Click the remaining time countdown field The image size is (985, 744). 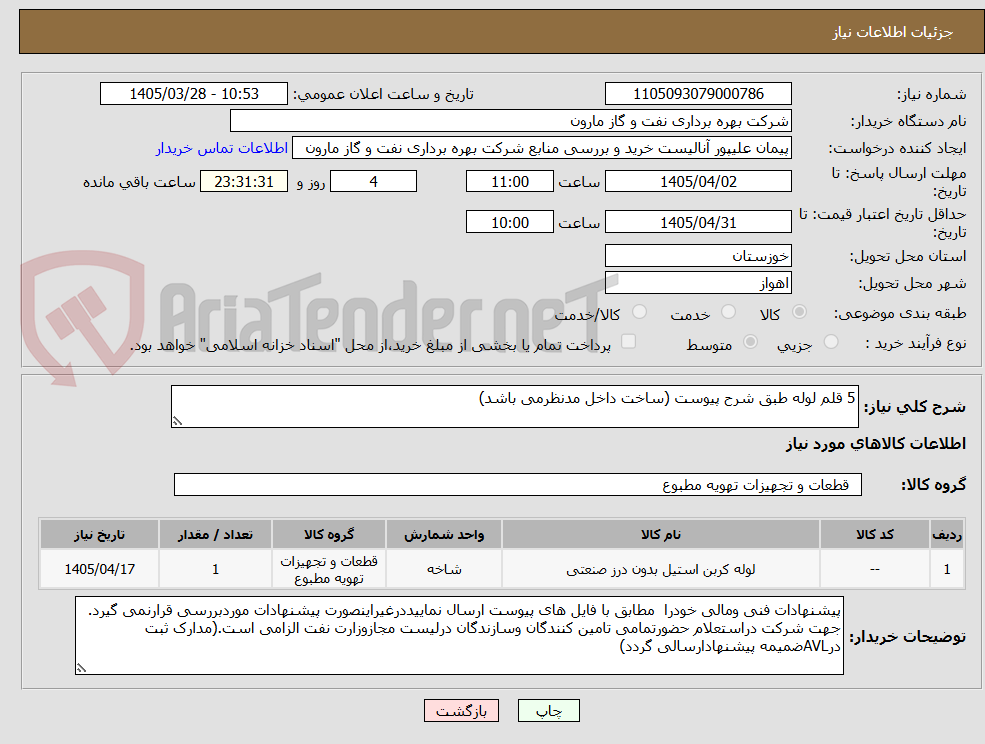[x=244, y=182]
